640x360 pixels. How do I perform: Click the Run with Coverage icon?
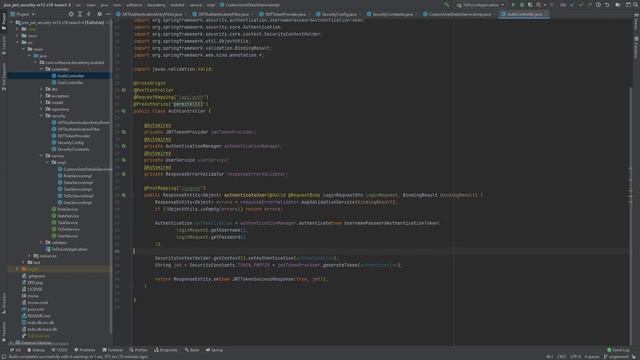(x=530, y=5)
